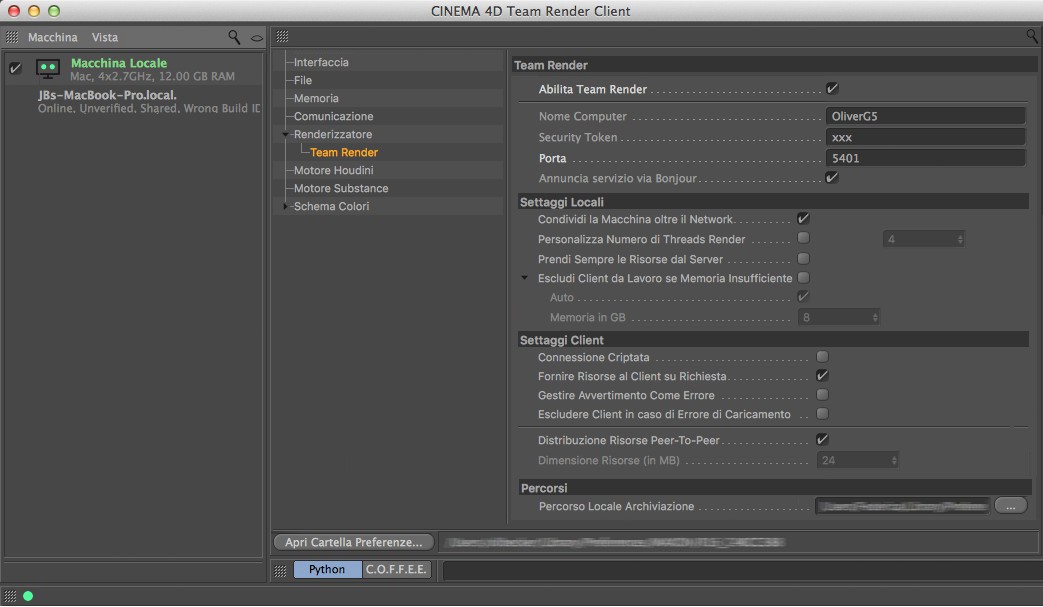The width and height of the screenshot is (1043, 607).
Task: Select Comunicazione in the preferences tree
Action: pyautogui.click(x=333, y=116)
